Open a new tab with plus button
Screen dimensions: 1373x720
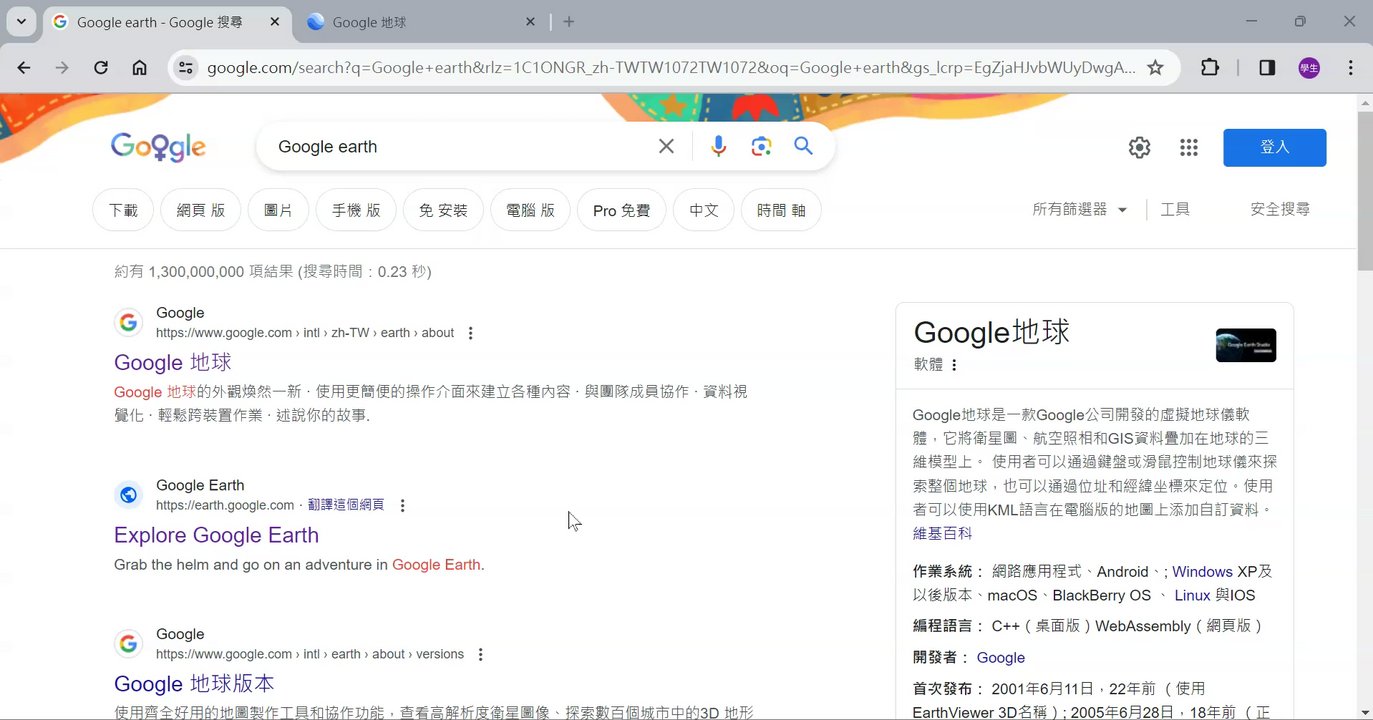[x=568, y=22]
